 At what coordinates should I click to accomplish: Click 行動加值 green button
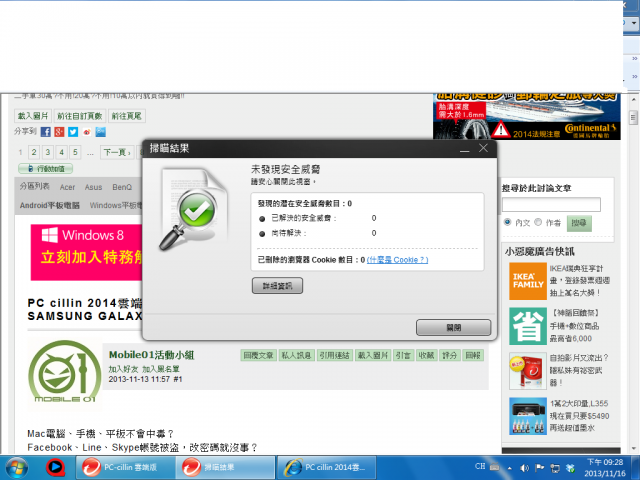[46, 169]
